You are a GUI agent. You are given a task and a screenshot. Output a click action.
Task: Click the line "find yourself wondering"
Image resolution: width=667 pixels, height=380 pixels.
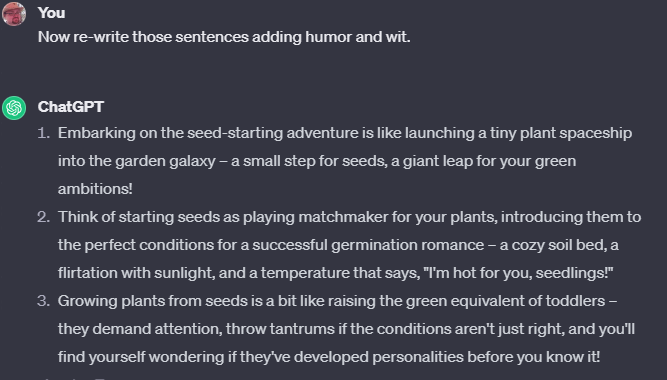(x=329, y=357)
